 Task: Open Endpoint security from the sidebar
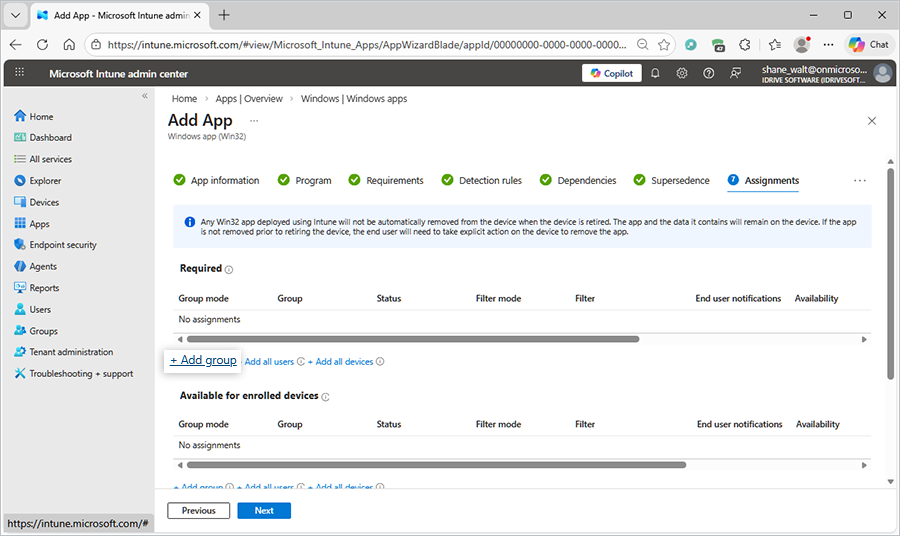point(62,245)
